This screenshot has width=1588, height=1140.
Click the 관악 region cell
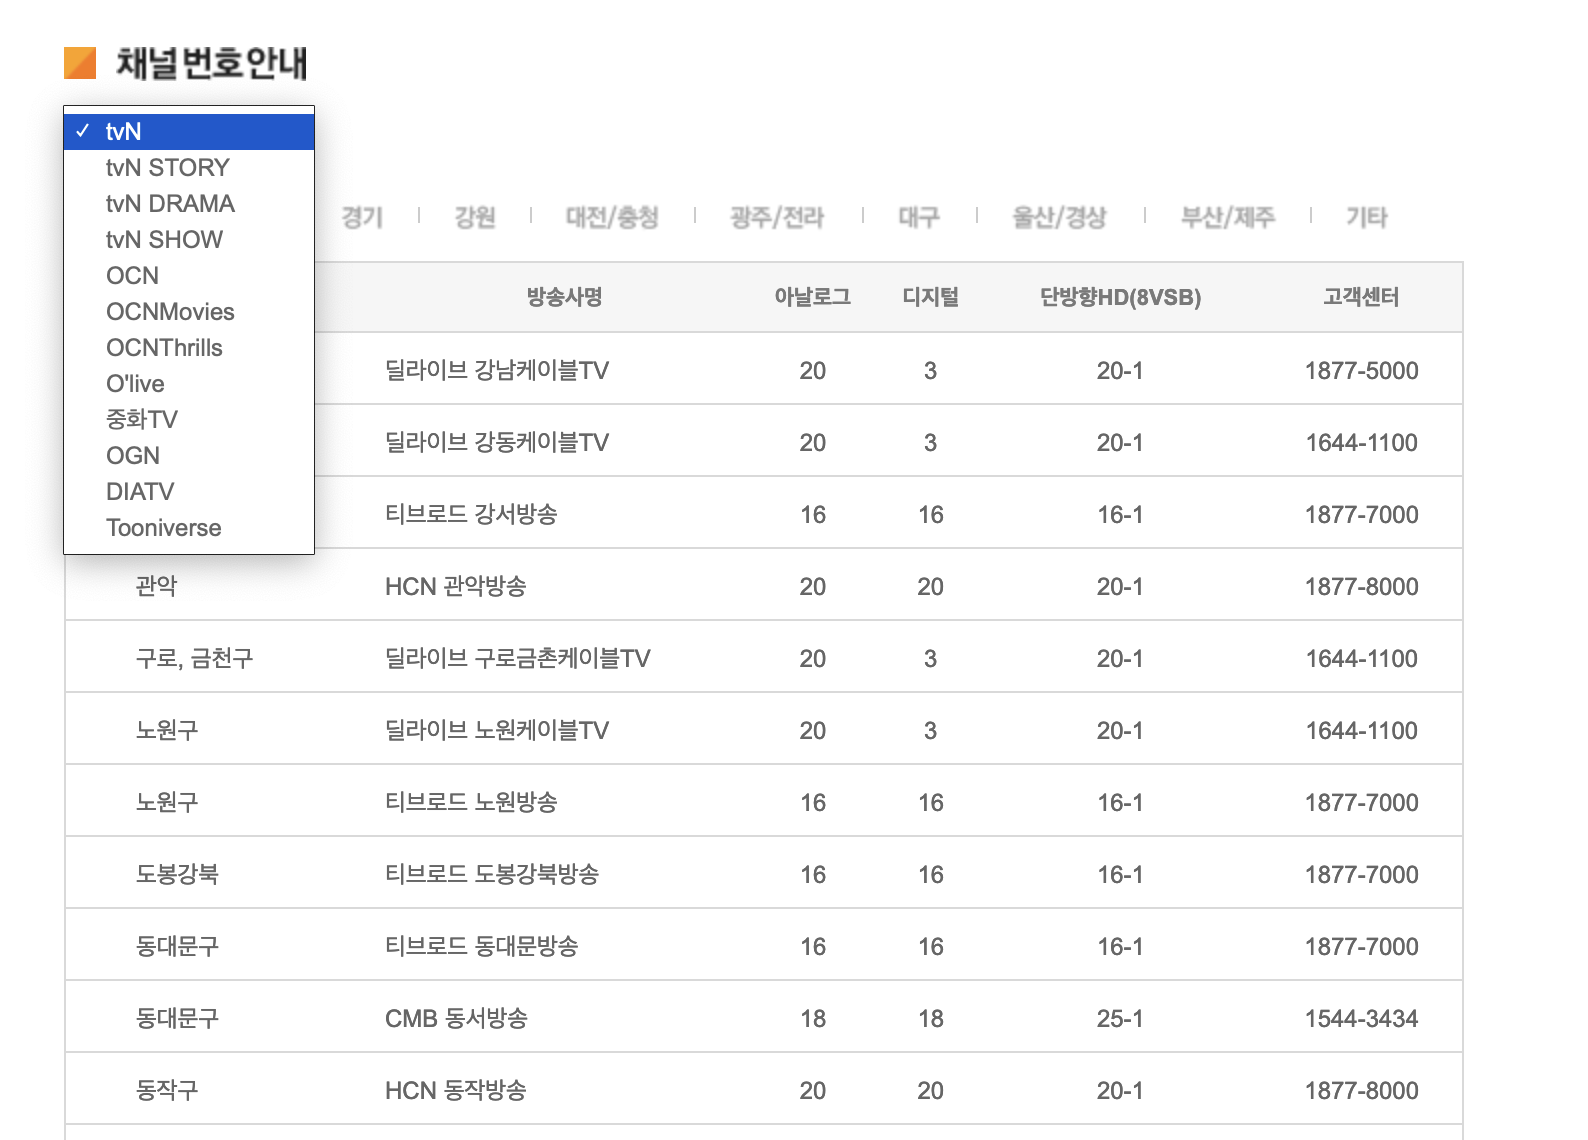tap(156, 586)
